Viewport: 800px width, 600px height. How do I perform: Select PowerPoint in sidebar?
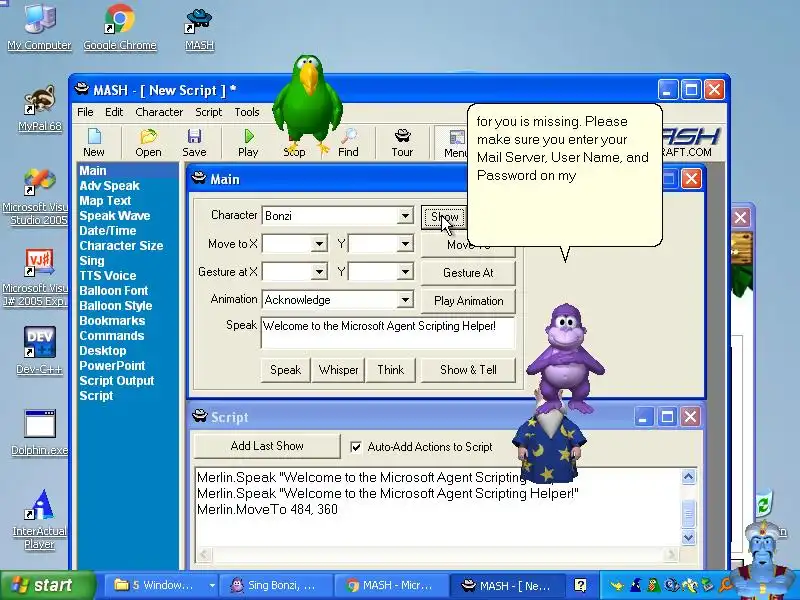(112, 366)
